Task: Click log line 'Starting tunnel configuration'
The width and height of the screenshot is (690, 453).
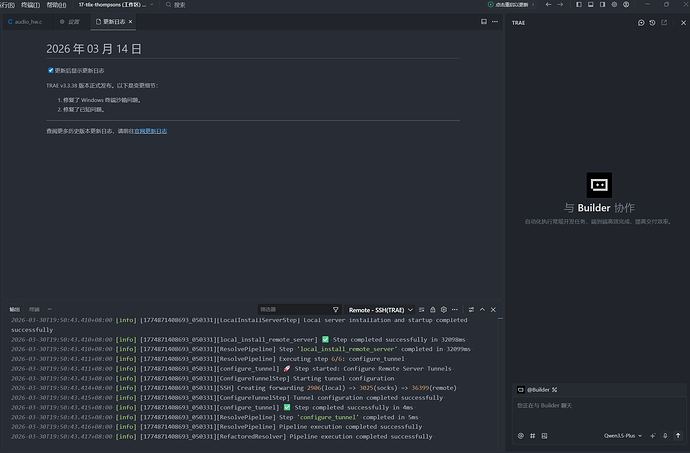Action: [203, 378]
